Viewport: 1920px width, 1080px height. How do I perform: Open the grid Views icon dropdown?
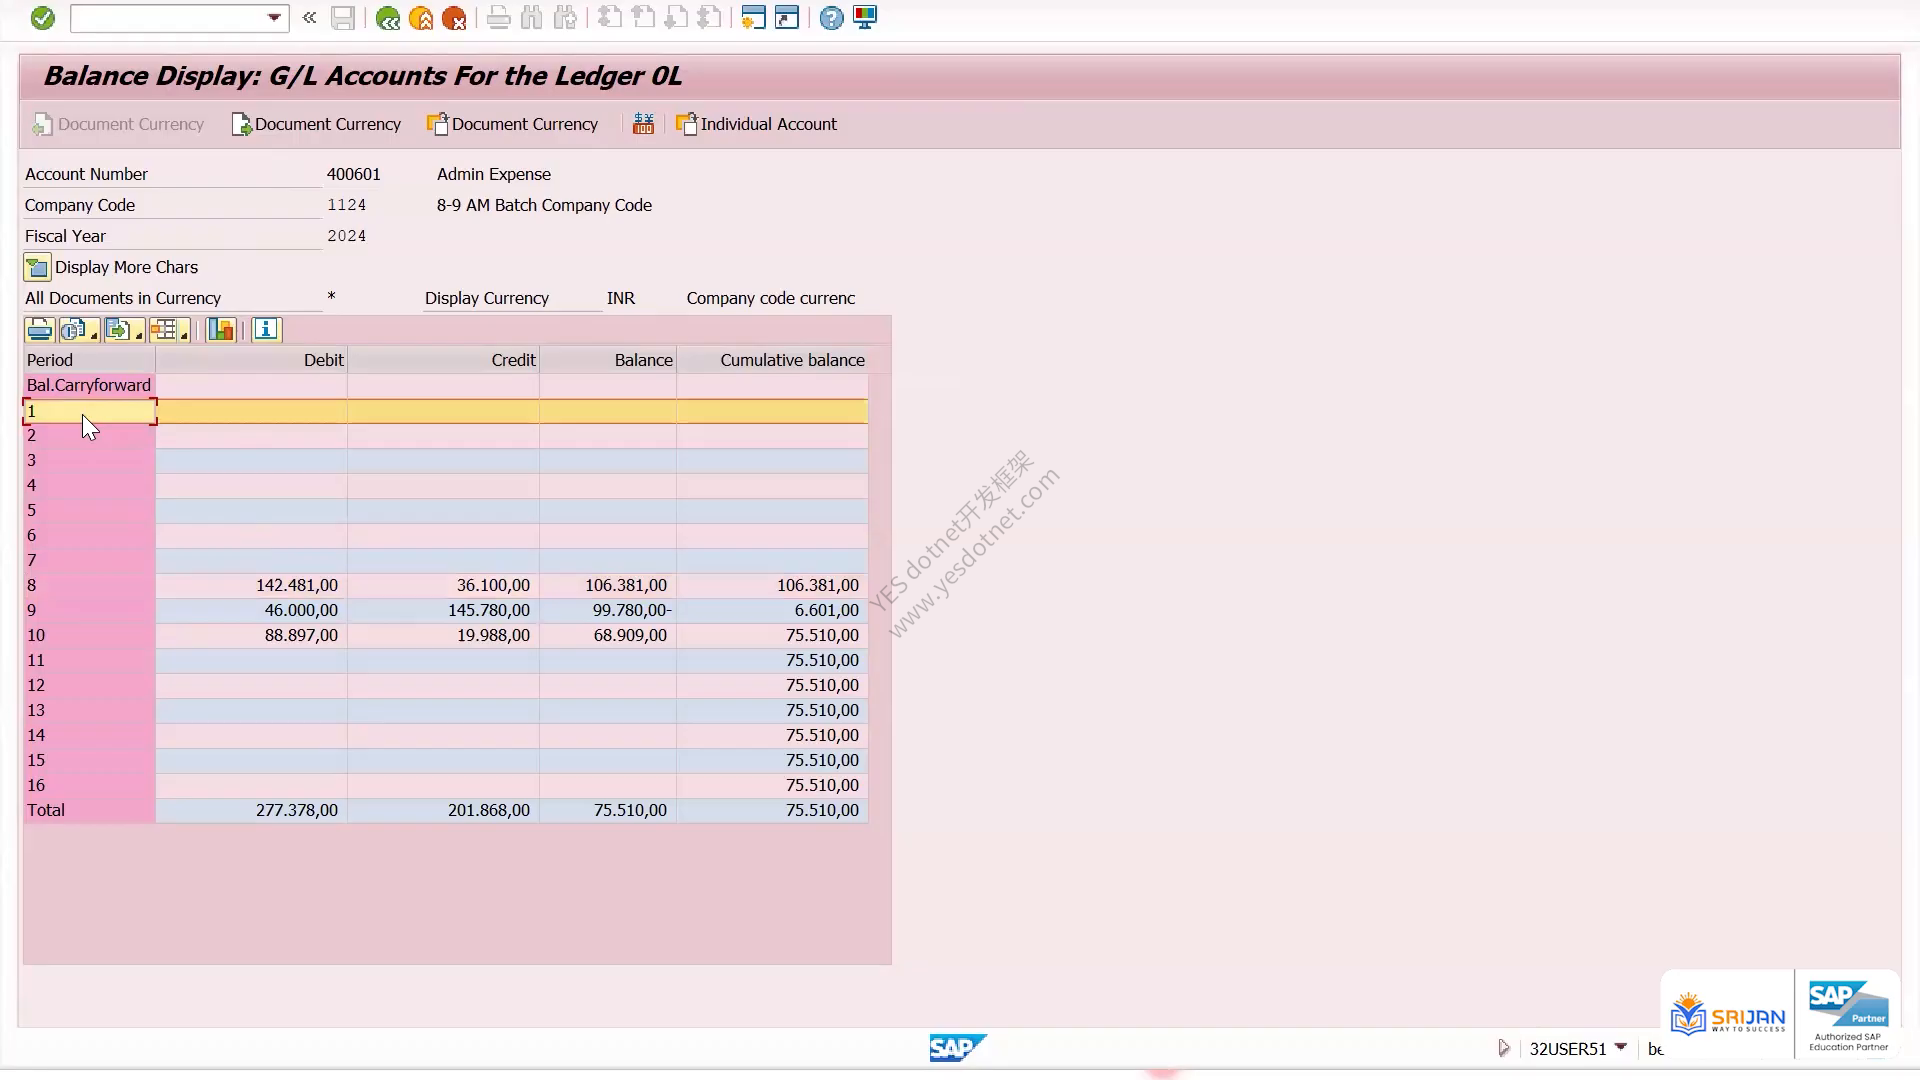coord(79,330)
